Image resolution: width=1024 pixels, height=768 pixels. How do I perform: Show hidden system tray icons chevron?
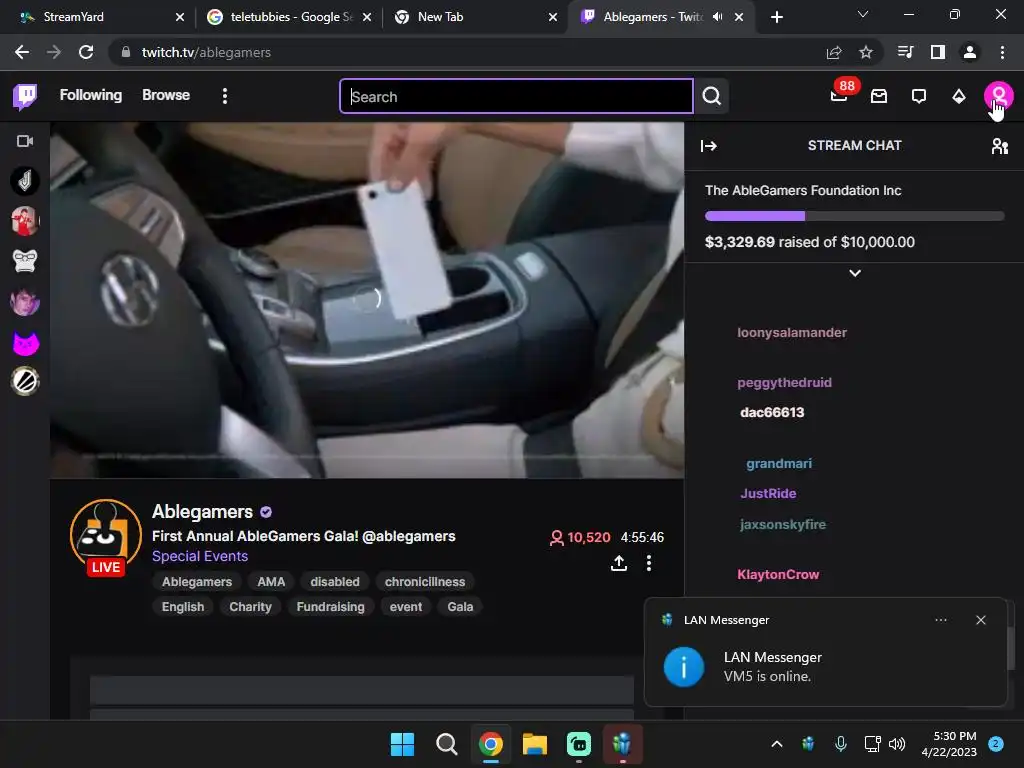pos(777,744)
